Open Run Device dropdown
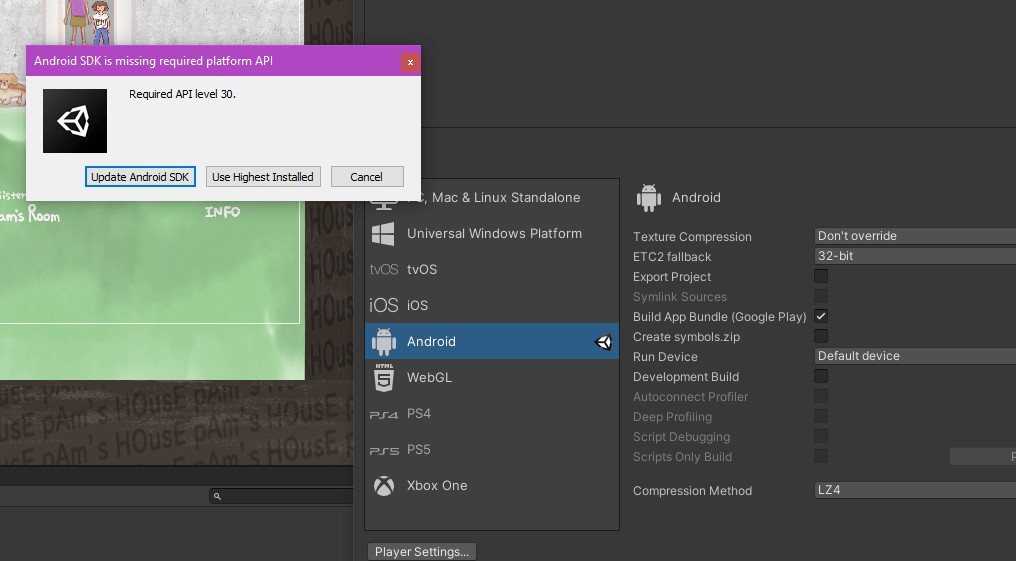 click(915, 356)
